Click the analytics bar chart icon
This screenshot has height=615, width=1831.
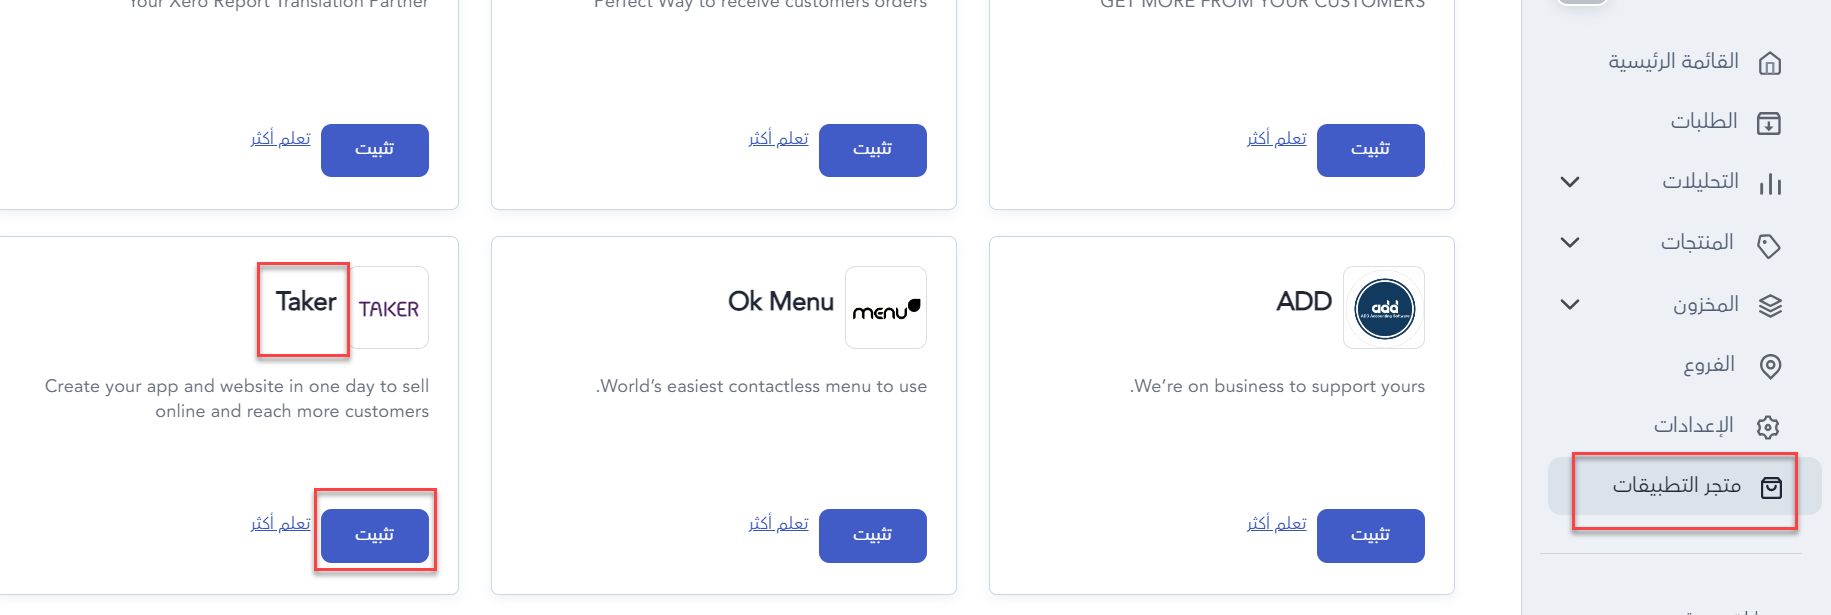1770,184
